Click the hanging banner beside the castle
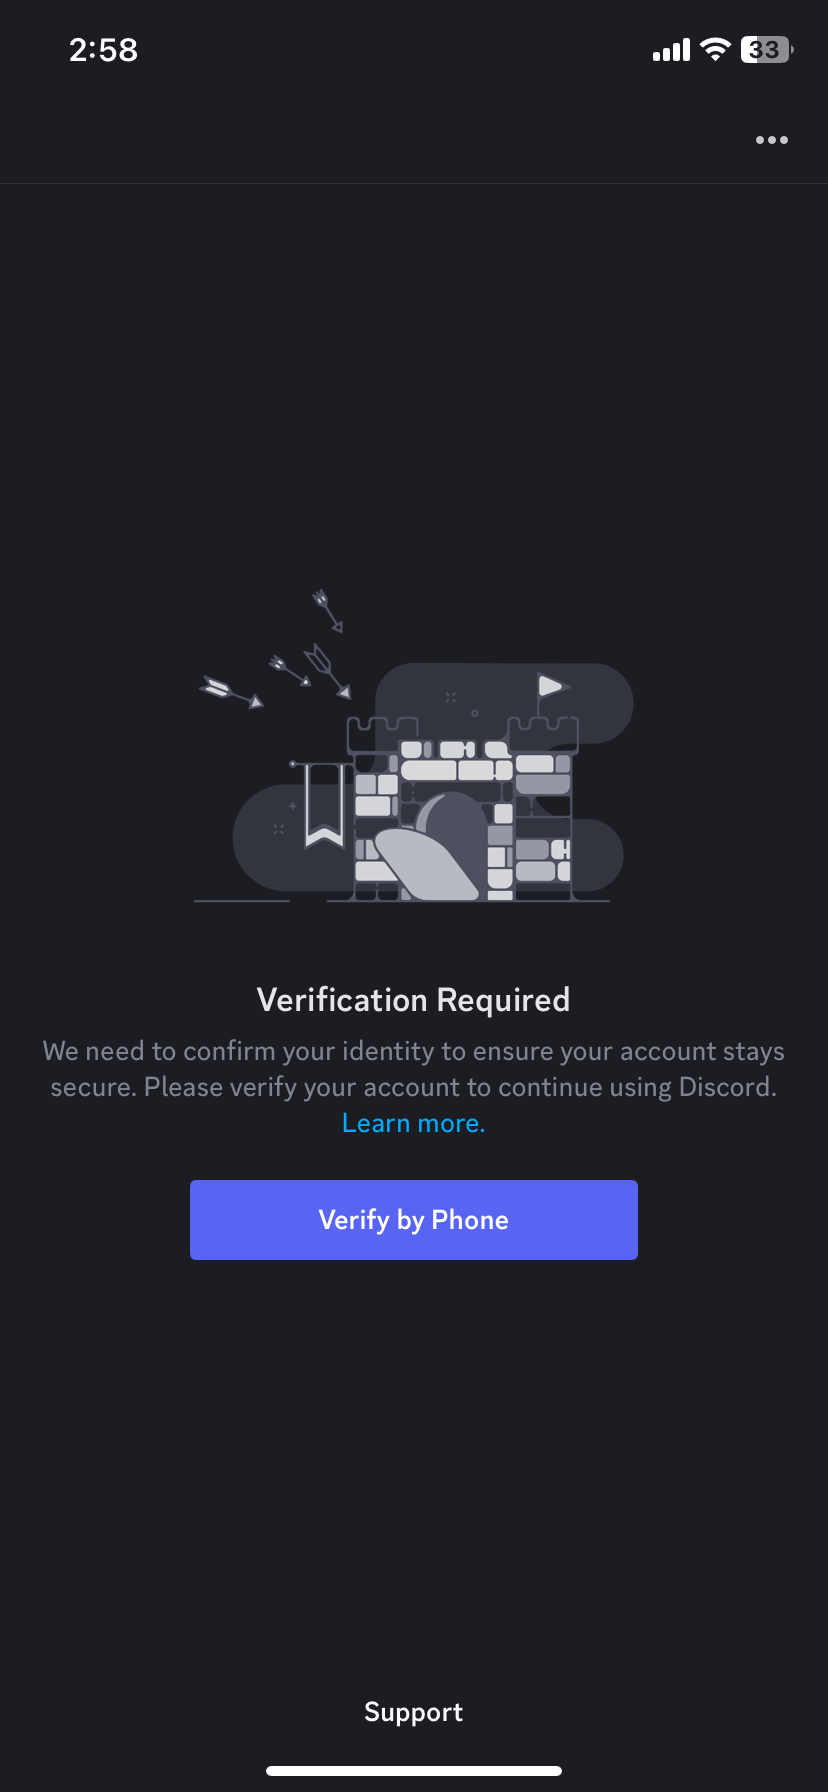Viewport: 828px width, 1792px height. pos(324,804)
